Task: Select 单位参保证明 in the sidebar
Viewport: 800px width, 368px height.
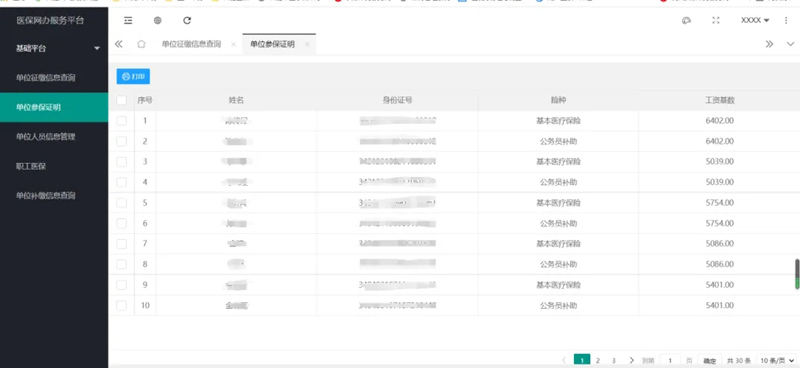Action: [x=54, y=107]
